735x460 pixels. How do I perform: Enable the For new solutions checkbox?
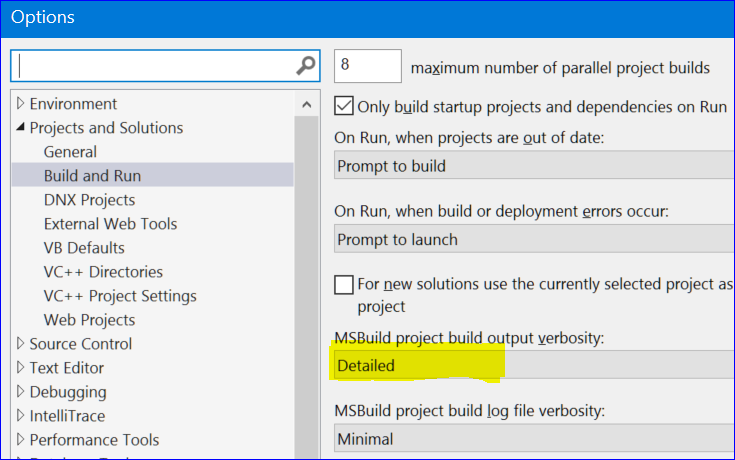[x=344, y=285]
